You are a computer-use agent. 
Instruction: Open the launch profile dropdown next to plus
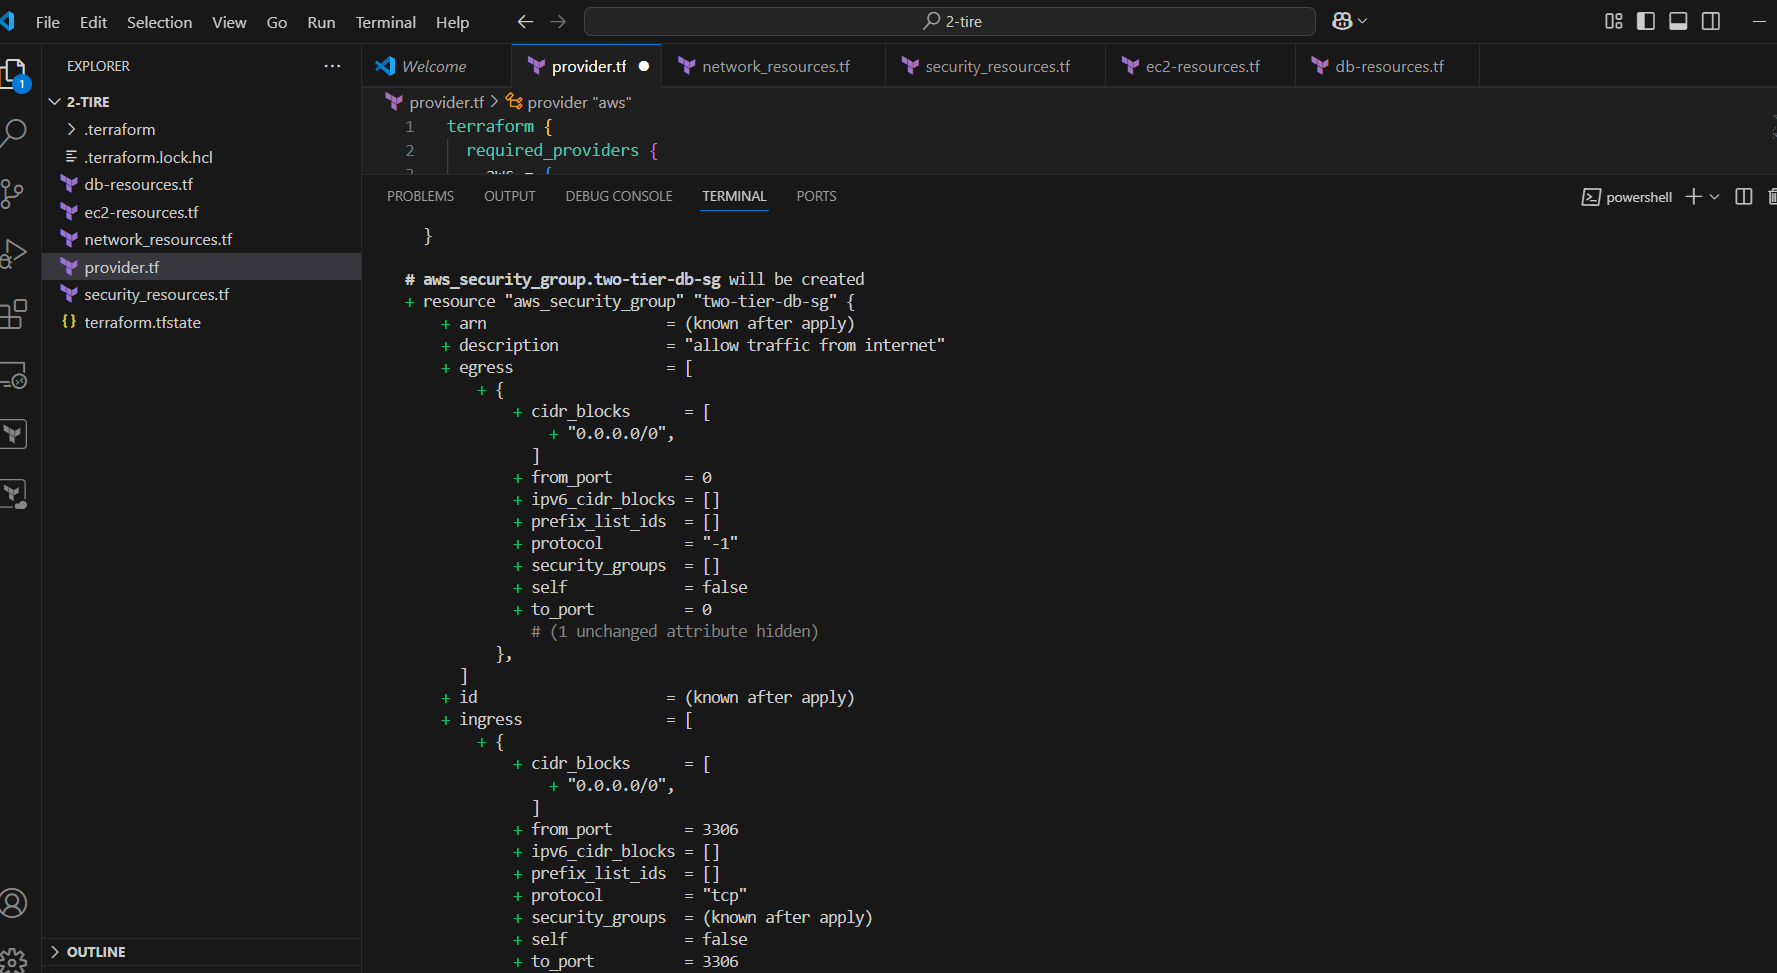pos(1714,197)
